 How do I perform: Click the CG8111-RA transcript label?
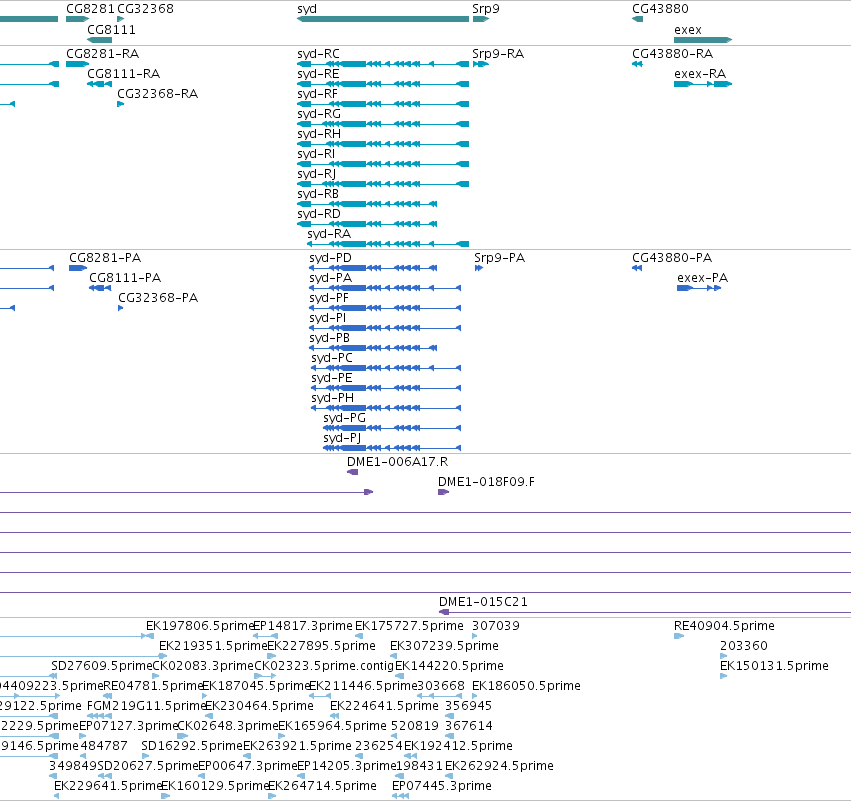[x=123, y=74]
